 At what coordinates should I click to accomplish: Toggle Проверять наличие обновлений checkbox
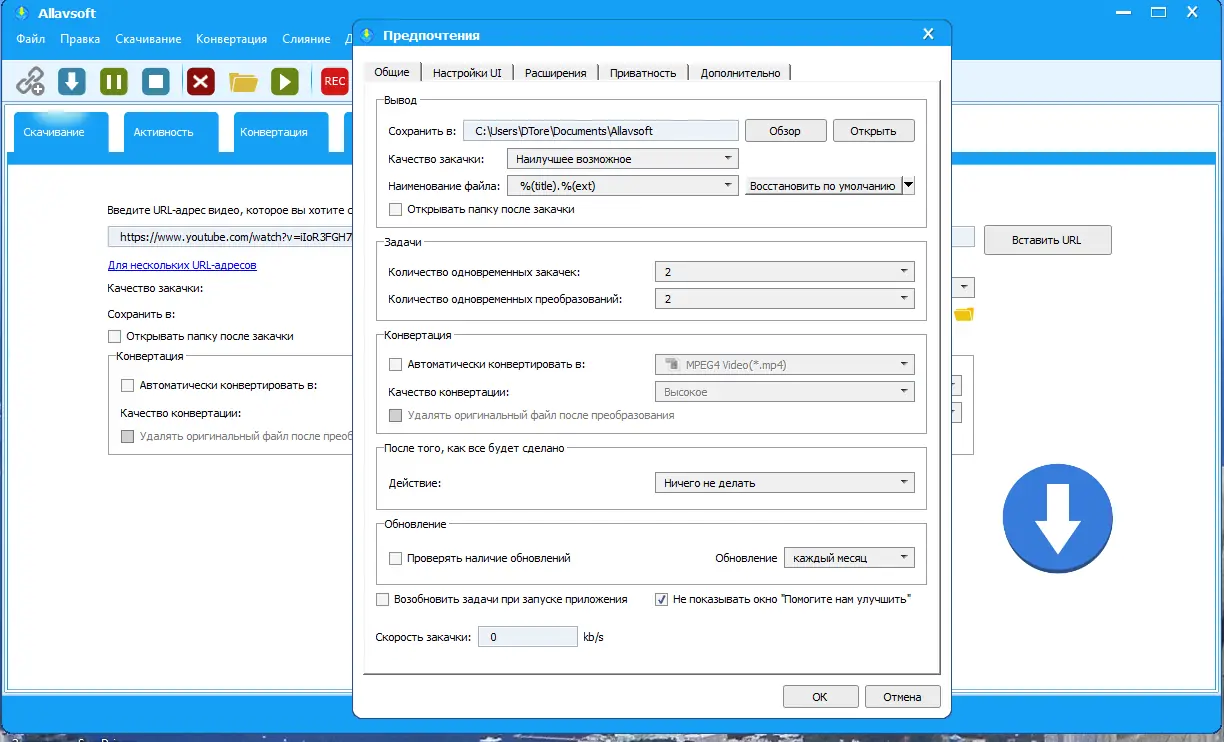tap(395, 558)
